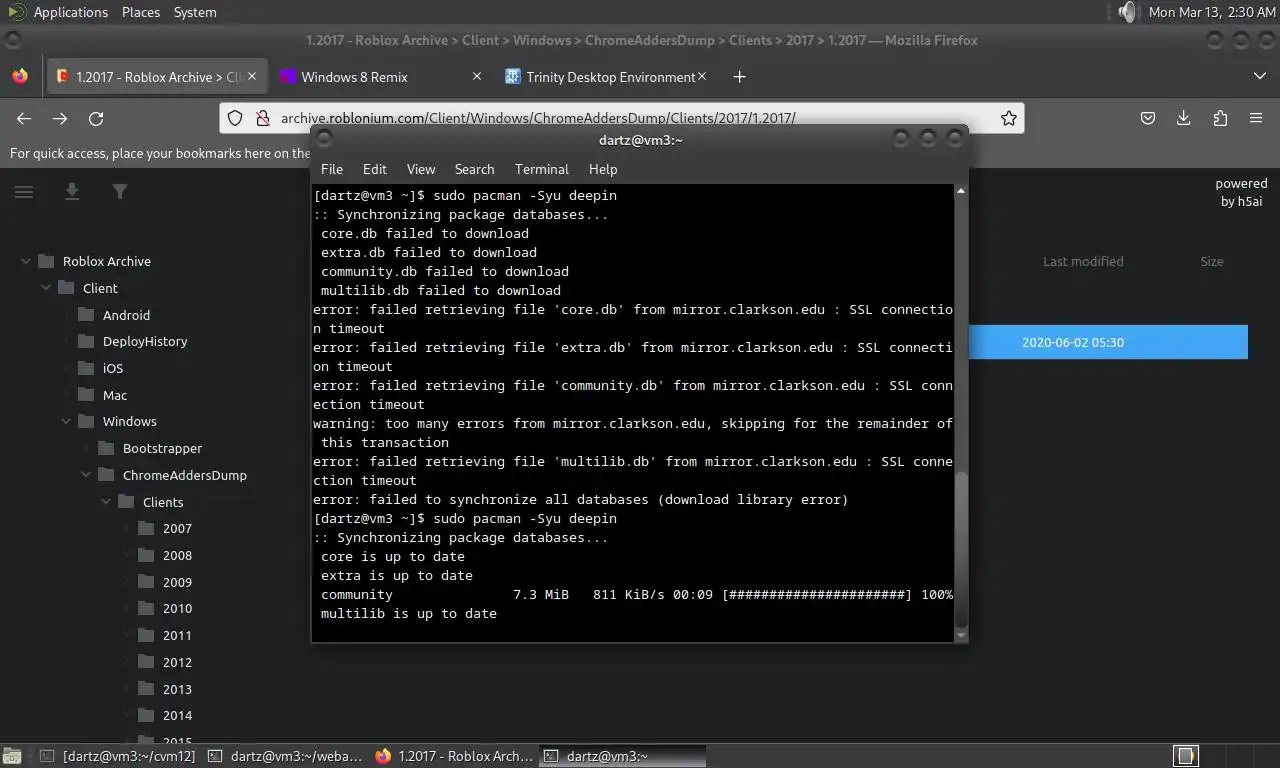This screenshot has width=1280, height=768.
Task: Click the volume speaker icon in the tray
Action: click(1127, 12)
